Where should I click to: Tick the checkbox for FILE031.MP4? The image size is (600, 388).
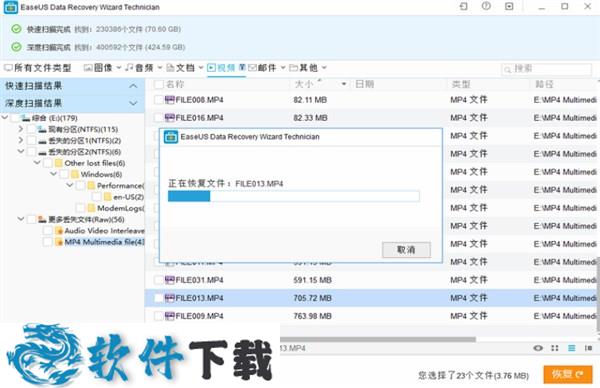159,280
